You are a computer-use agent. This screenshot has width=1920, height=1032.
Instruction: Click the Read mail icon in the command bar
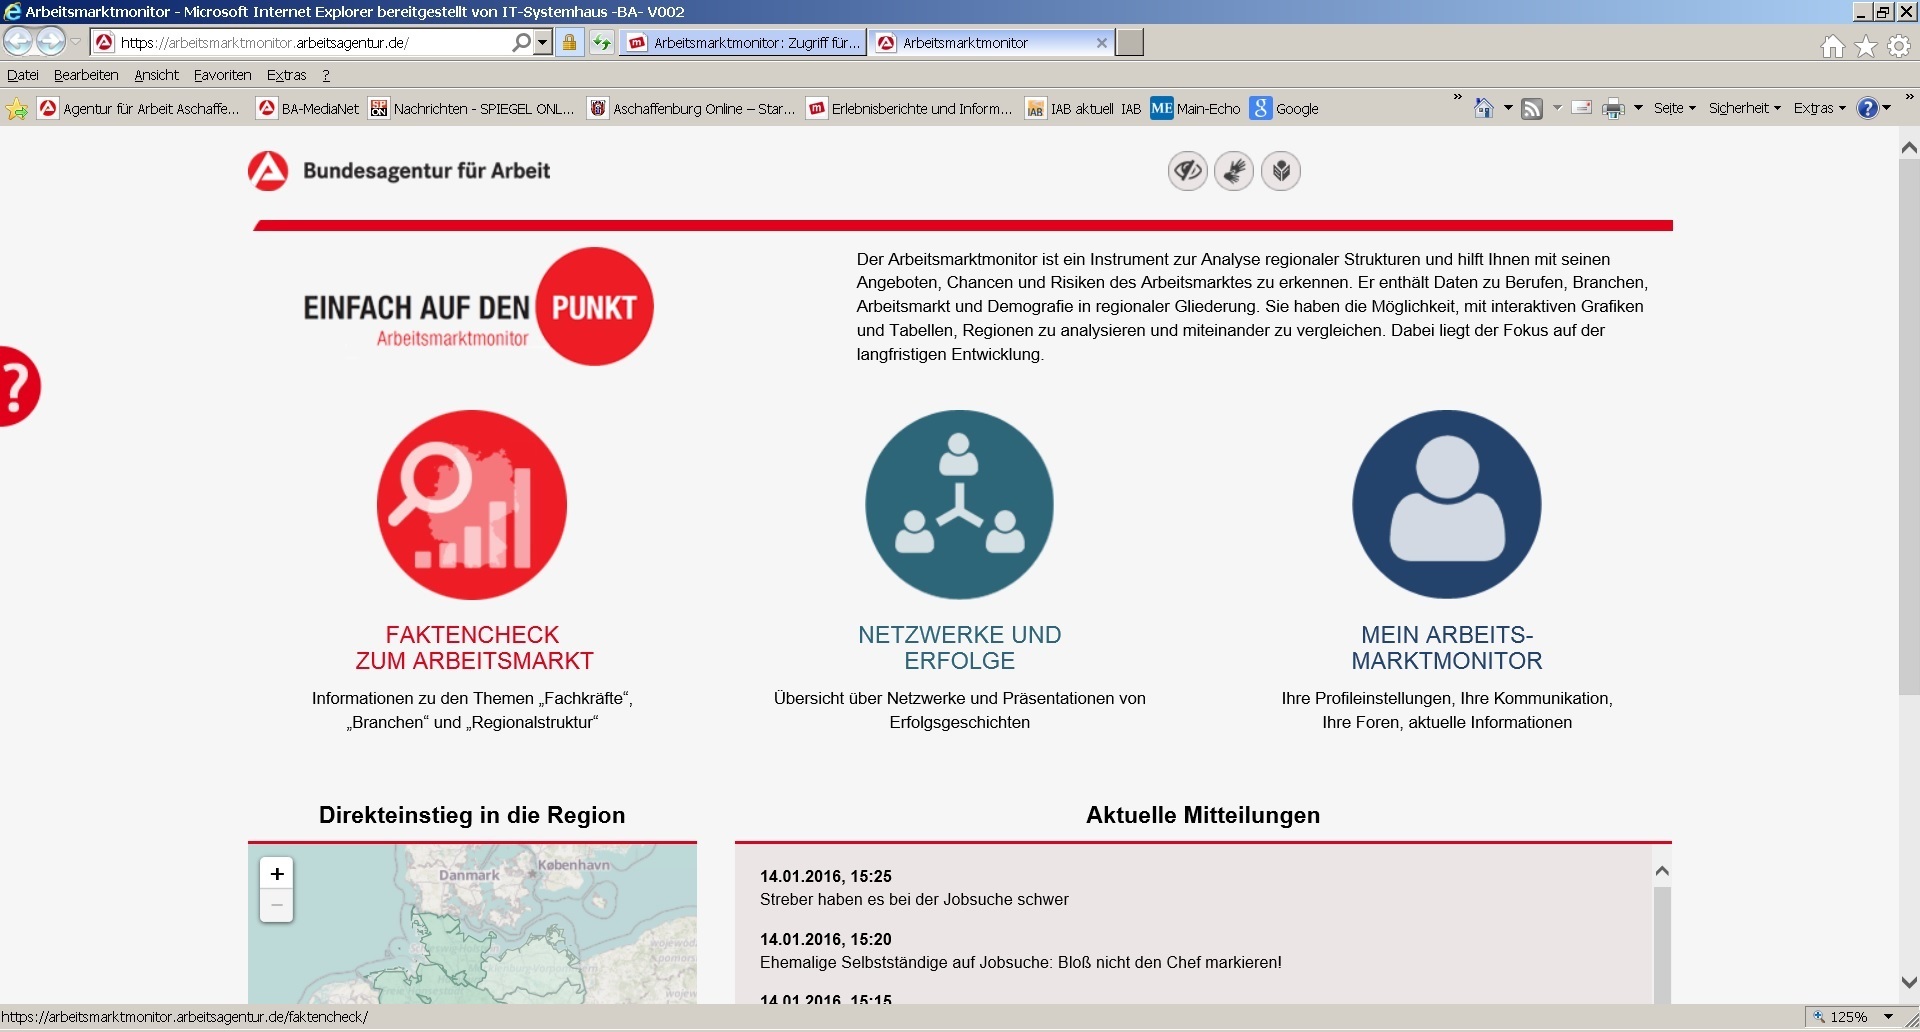point(1581,108)
